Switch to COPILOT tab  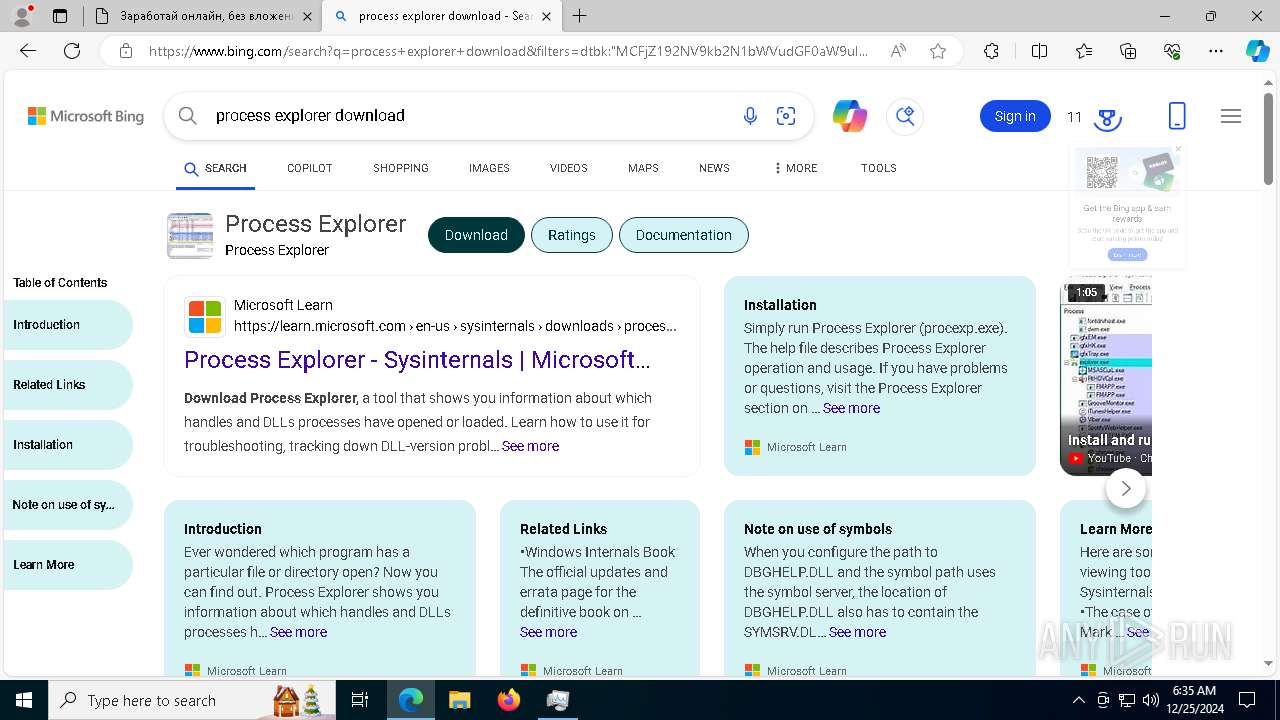(x=309, y=168)
